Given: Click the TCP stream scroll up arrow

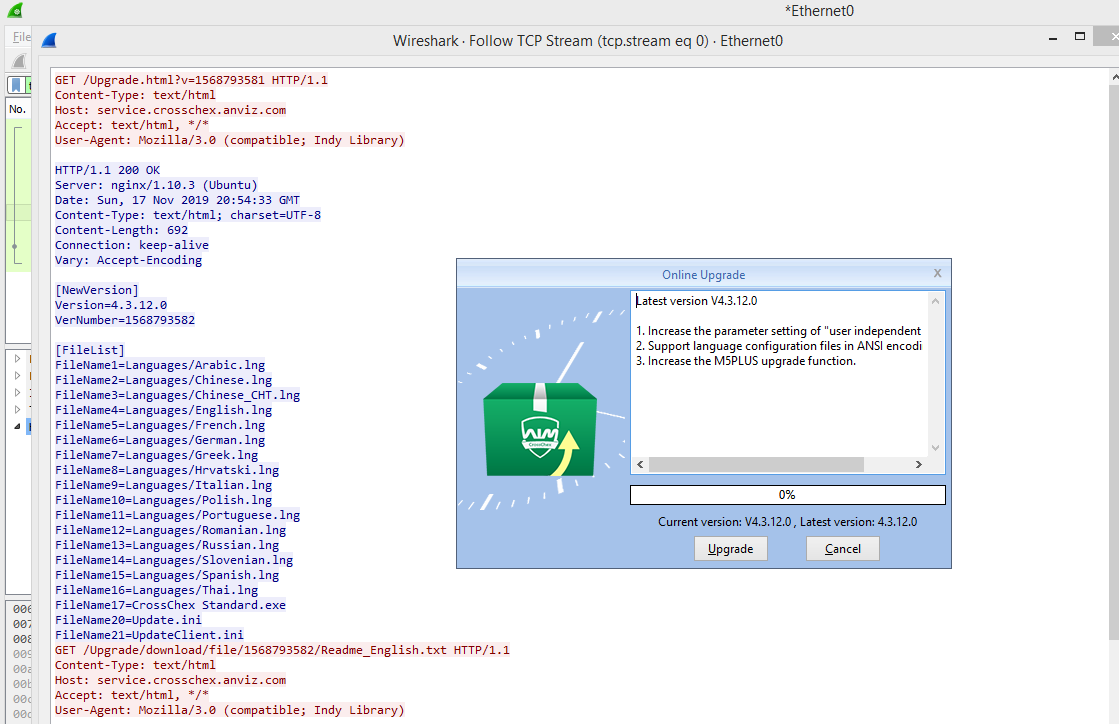Looking at the screenshot, I should tap(1115, 76).
